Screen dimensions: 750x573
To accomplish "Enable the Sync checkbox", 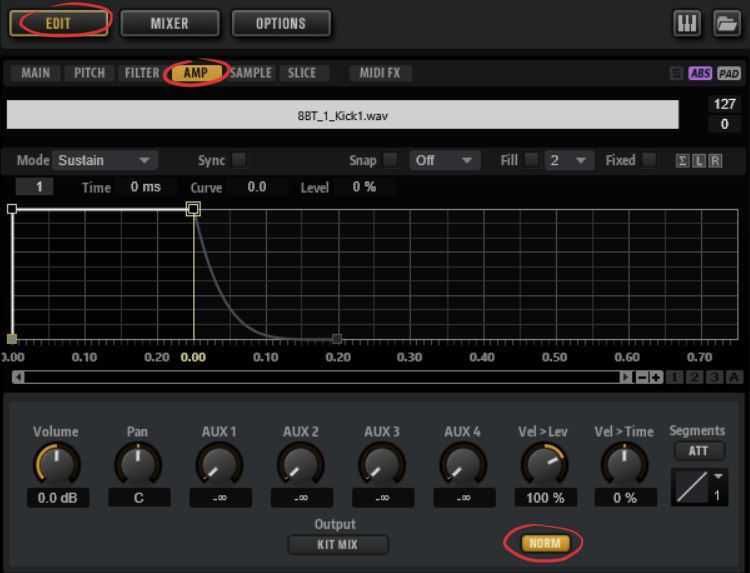I will (x=239, y=160).
